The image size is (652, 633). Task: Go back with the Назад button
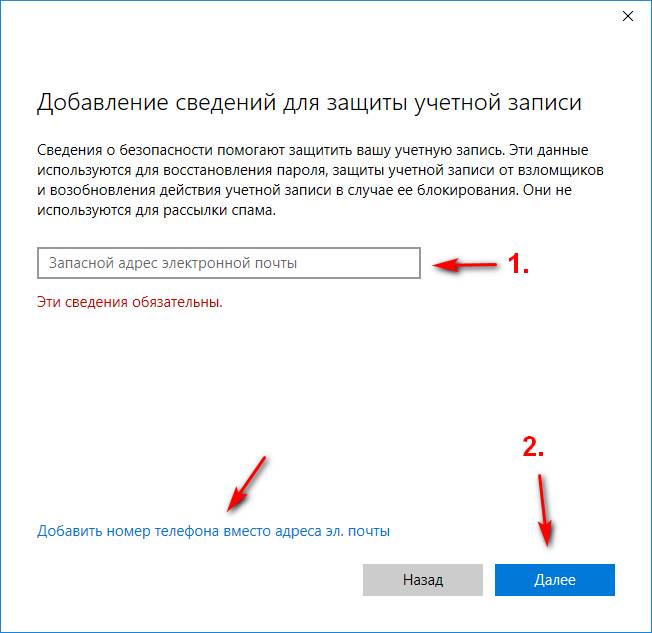422,580
